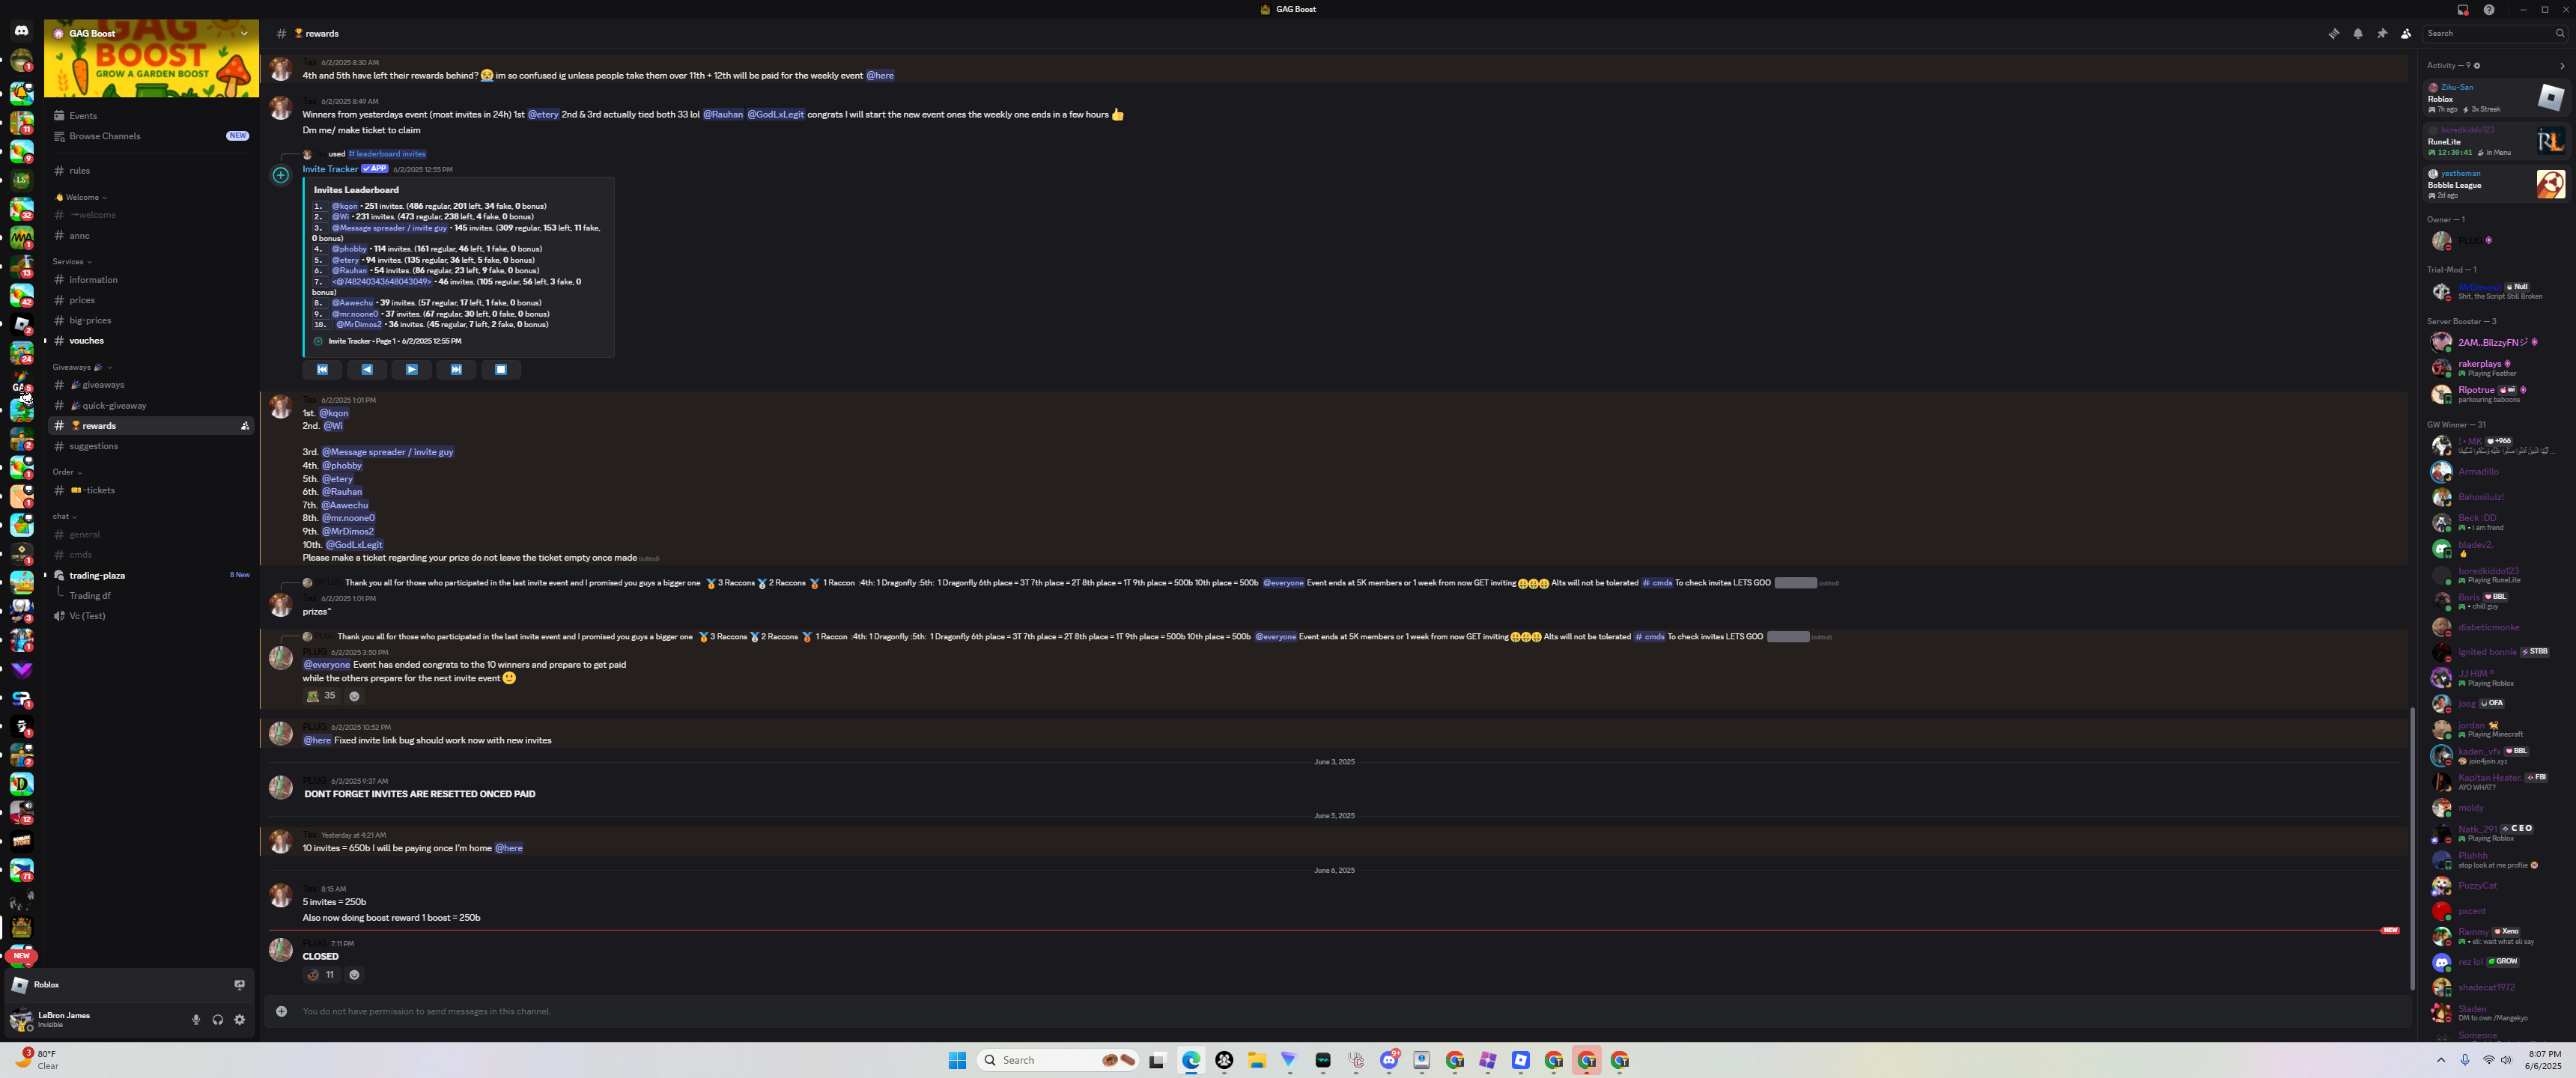The width and height of the screenshot is (2576, 1078).
Task: Open weather widget showing 80°F Clear
Action: click(38, 1060)
